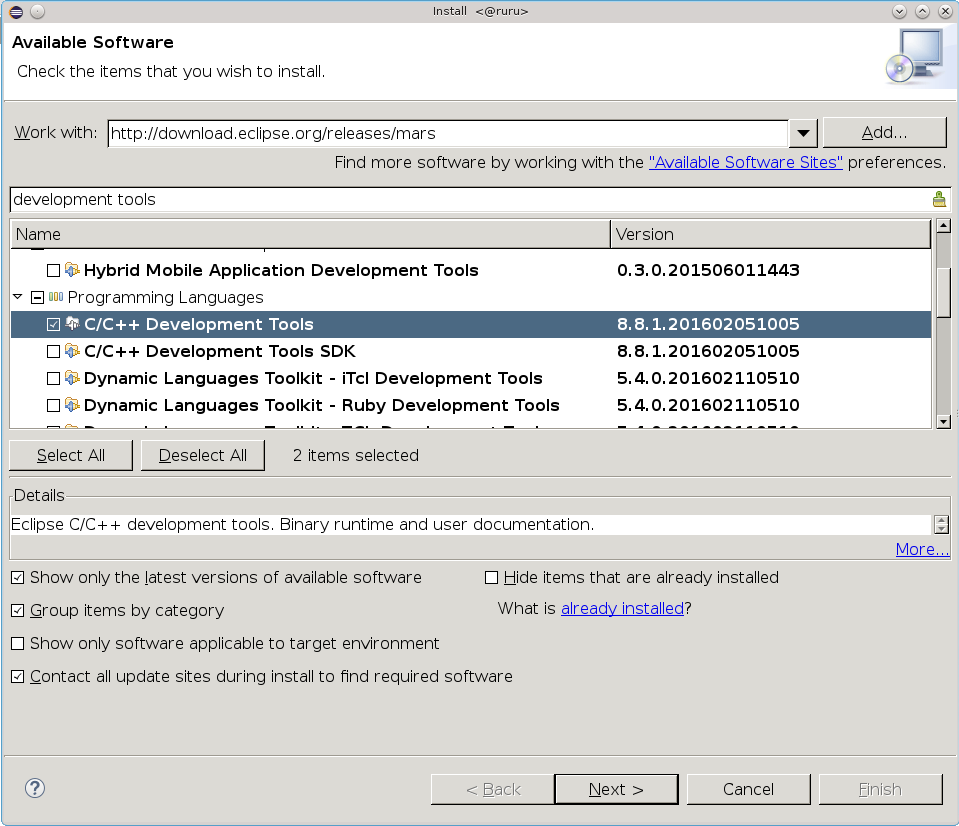Toggle Group items by category checkbox
Image resolution: width=959 pixels, height=826 pixels.
click(x=17, y=610)
